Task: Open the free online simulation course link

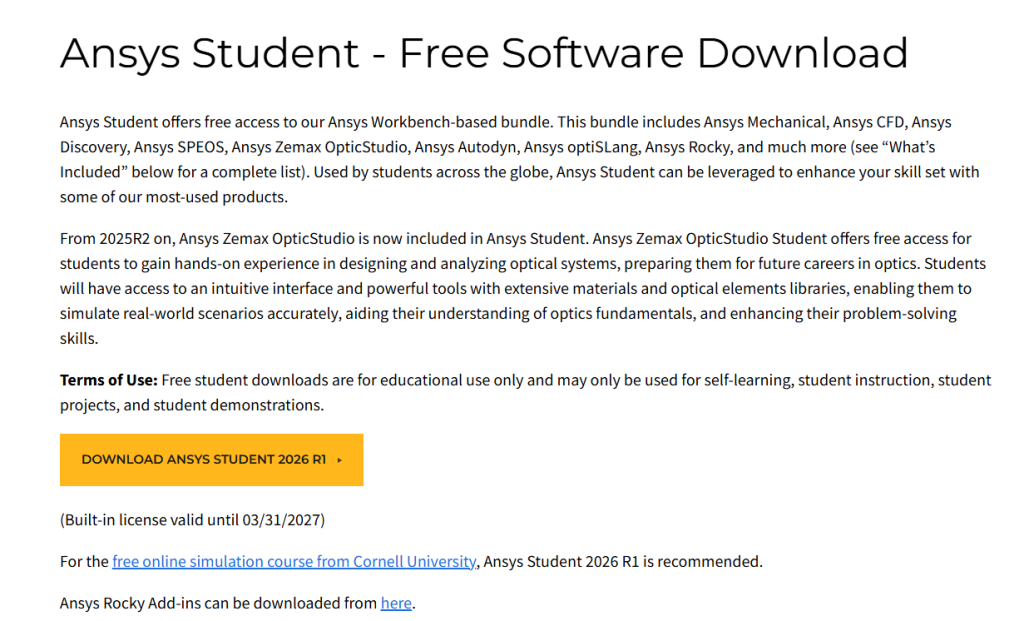Action: pyautogui.click(x=294, y=561)
